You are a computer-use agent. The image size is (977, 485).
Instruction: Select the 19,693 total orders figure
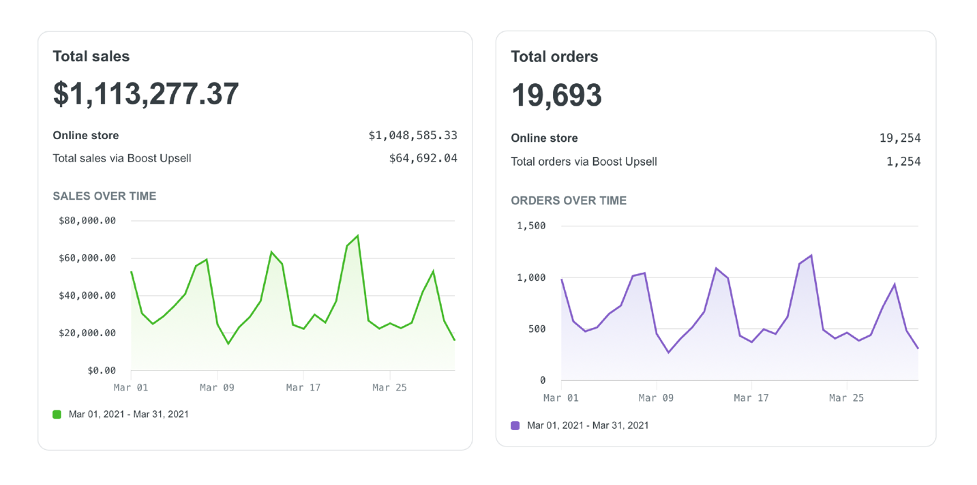pyautogui.click(x=556, y=95)
